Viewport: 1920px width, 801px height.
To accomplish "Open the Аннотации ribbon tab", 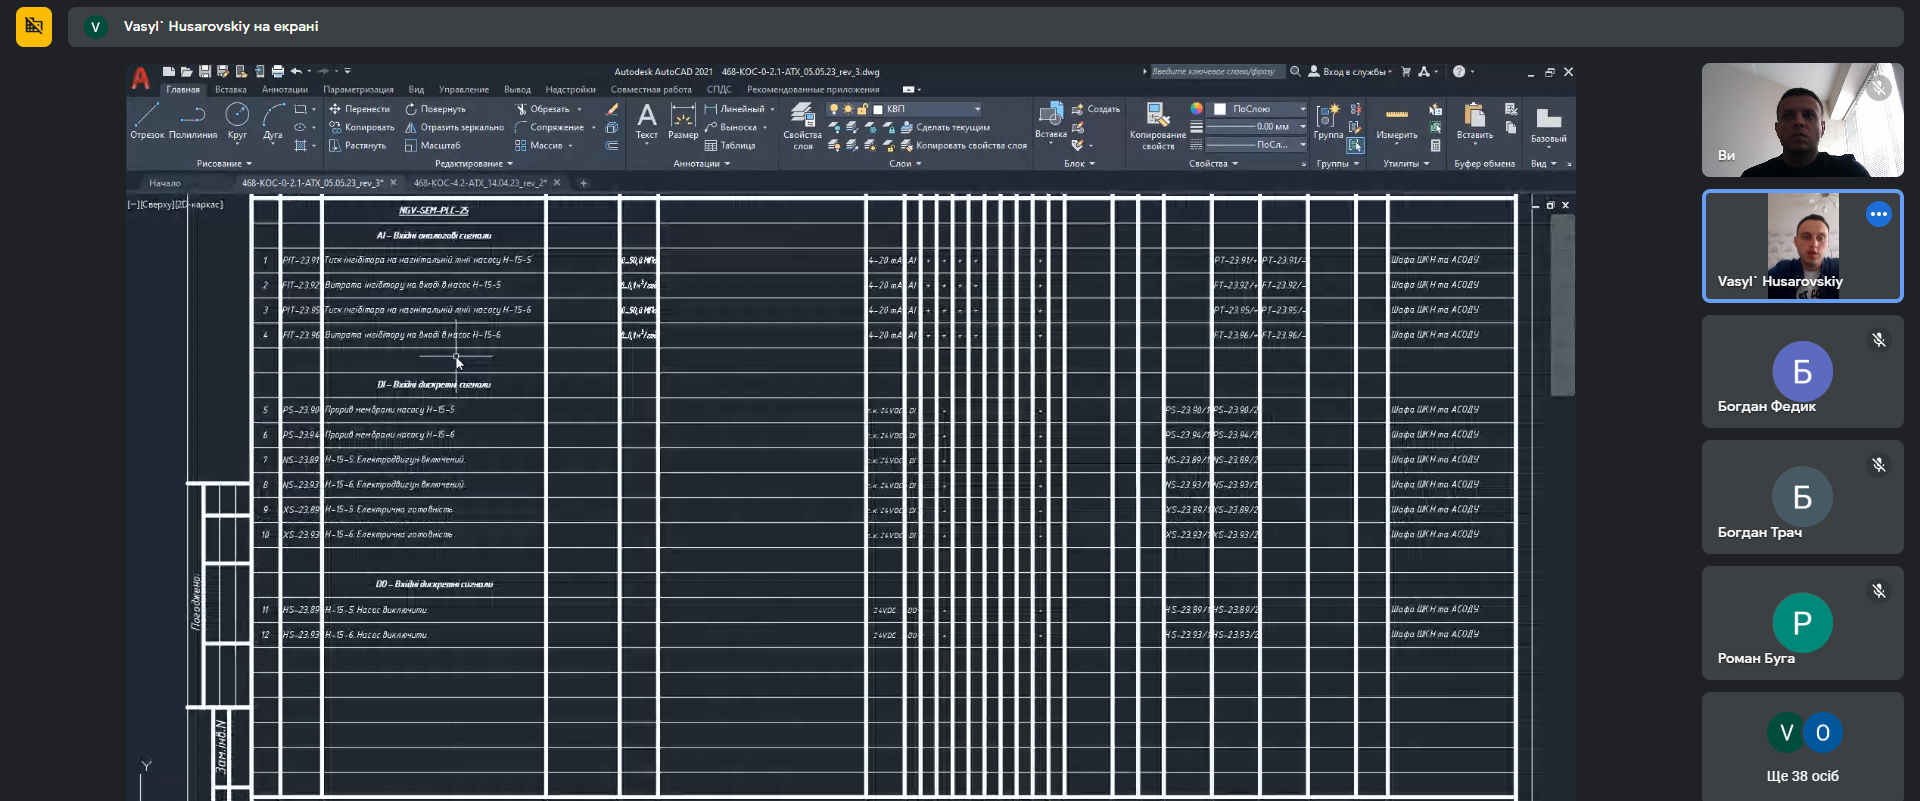I will point(285,89).
